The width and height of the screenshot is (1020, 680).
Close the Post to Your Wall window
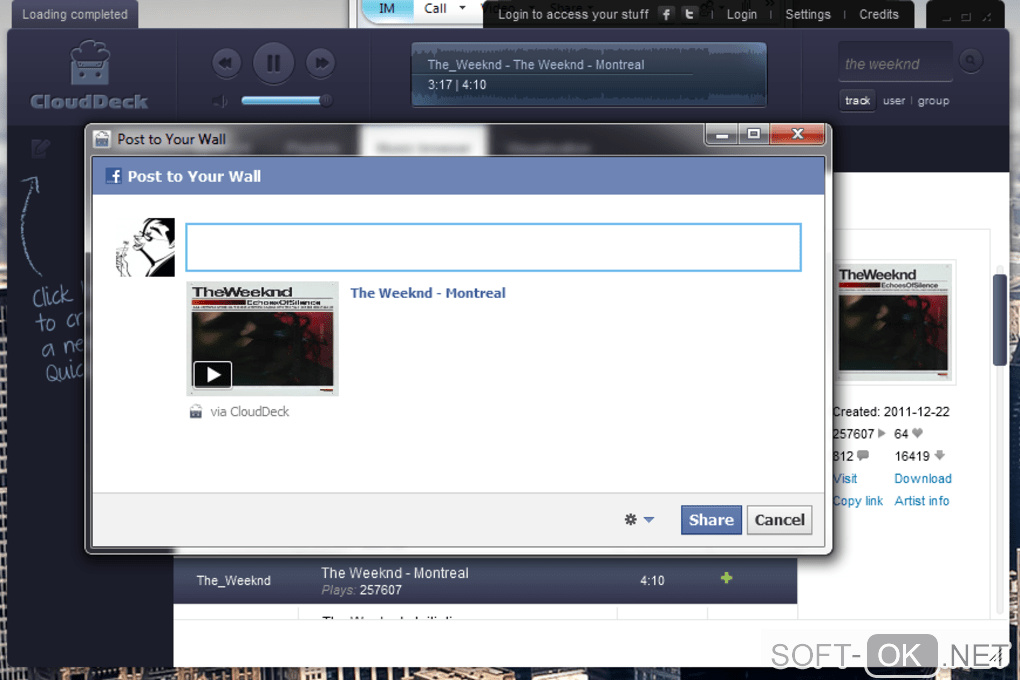pyautogui.click(x=798, y=134)
